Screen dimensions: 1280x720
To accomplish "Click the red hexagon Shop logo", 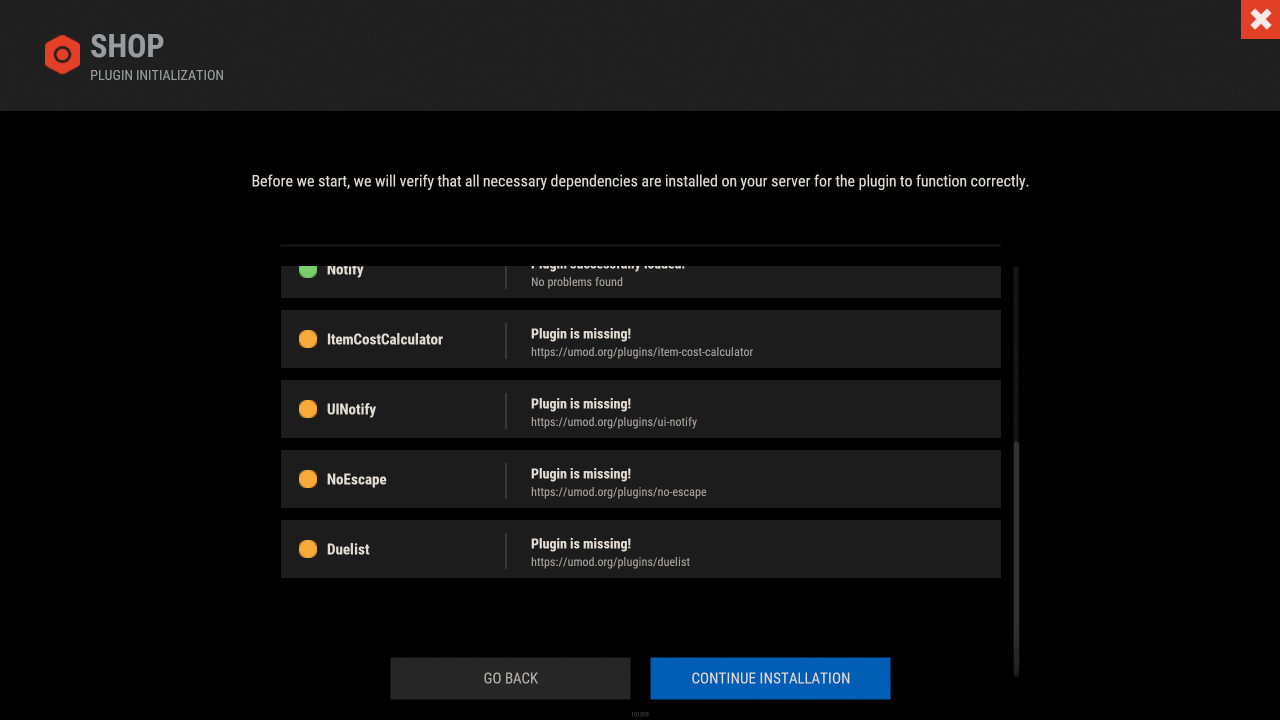I will [x=62, y=55].
